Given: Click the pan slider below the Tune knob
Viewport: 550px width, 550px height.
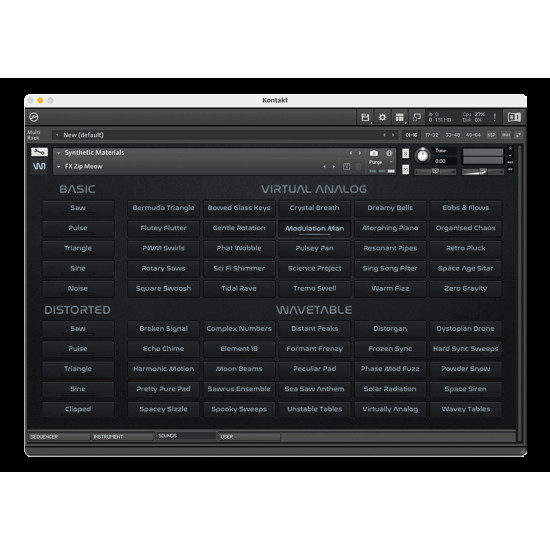Looking at the screenshot, I should [435, 172].
